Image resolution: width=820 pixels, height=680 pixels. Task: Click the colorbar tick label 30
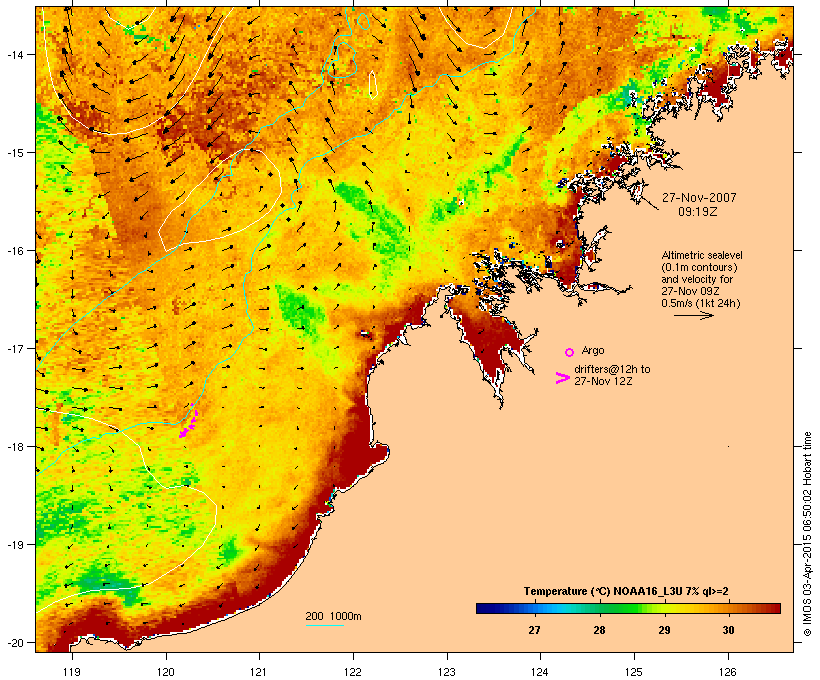point(728,630)
